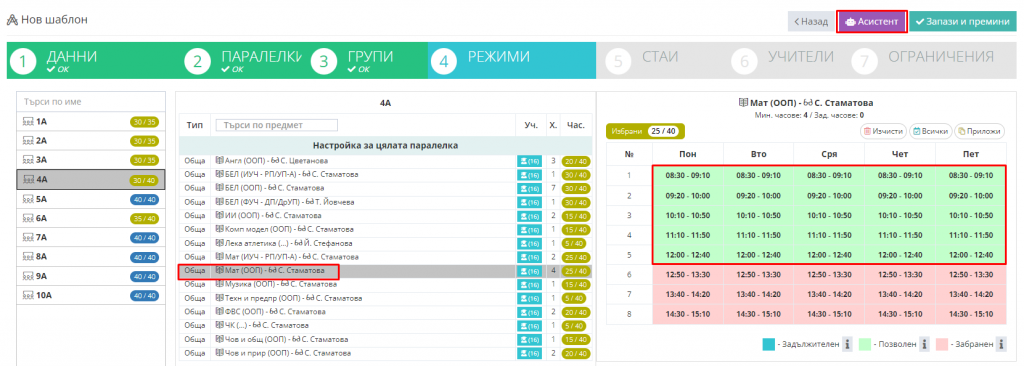1024x366 pixels.
Task: Click students icon for ФВС (ООП) row
Action: 530,312
